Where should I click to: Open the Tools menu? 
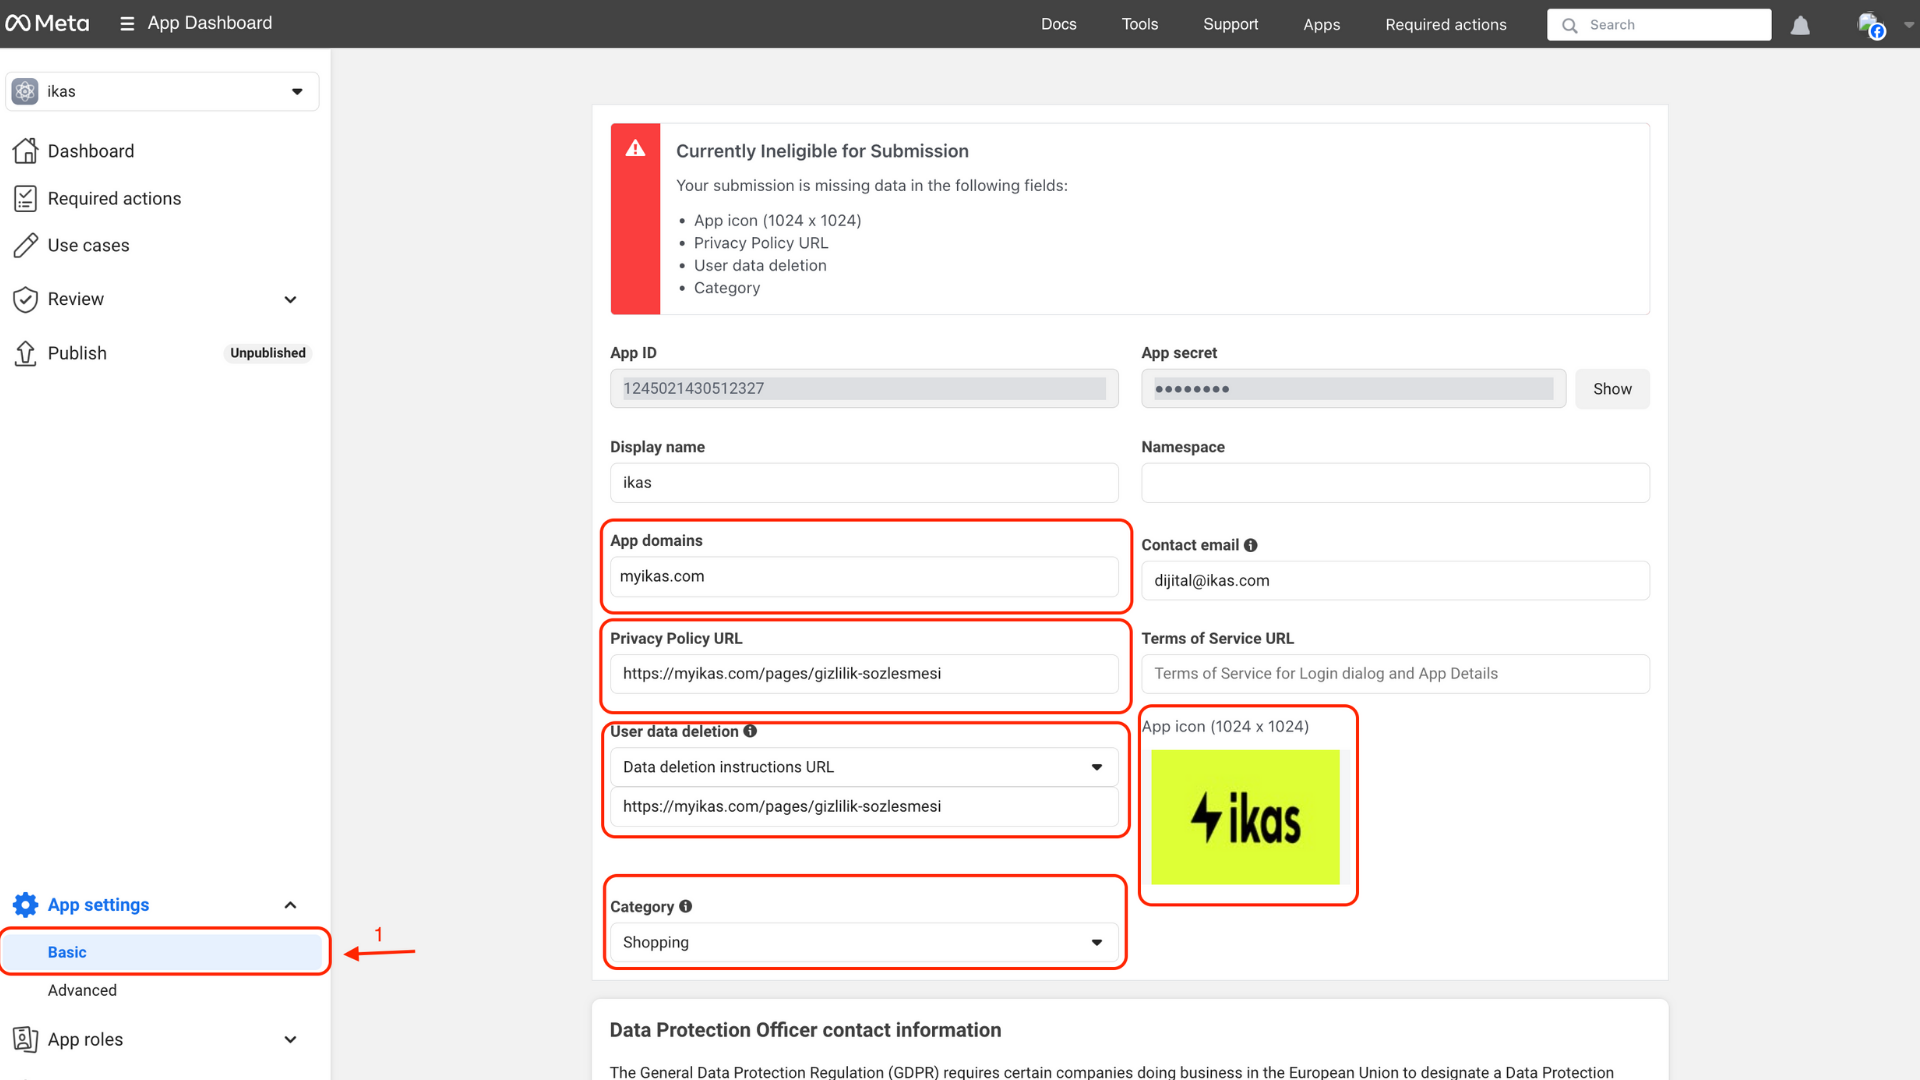[1139, 24]
